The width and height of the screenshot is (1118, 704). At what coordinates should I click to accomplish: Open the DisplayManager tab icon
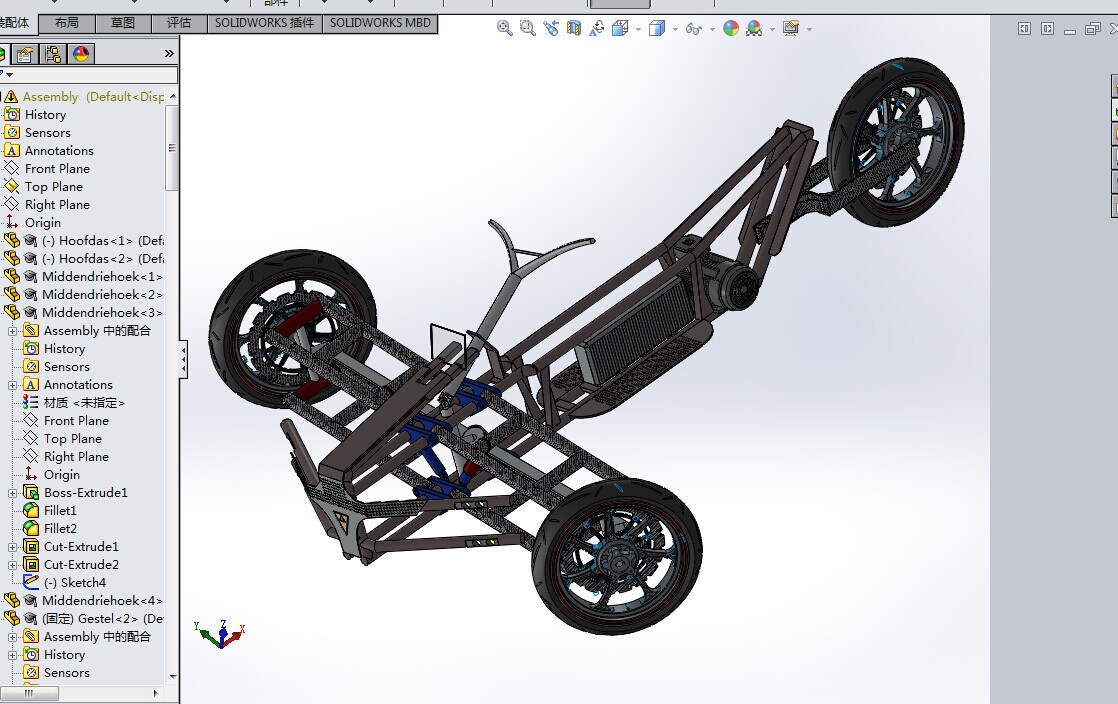tap(81, 54)
